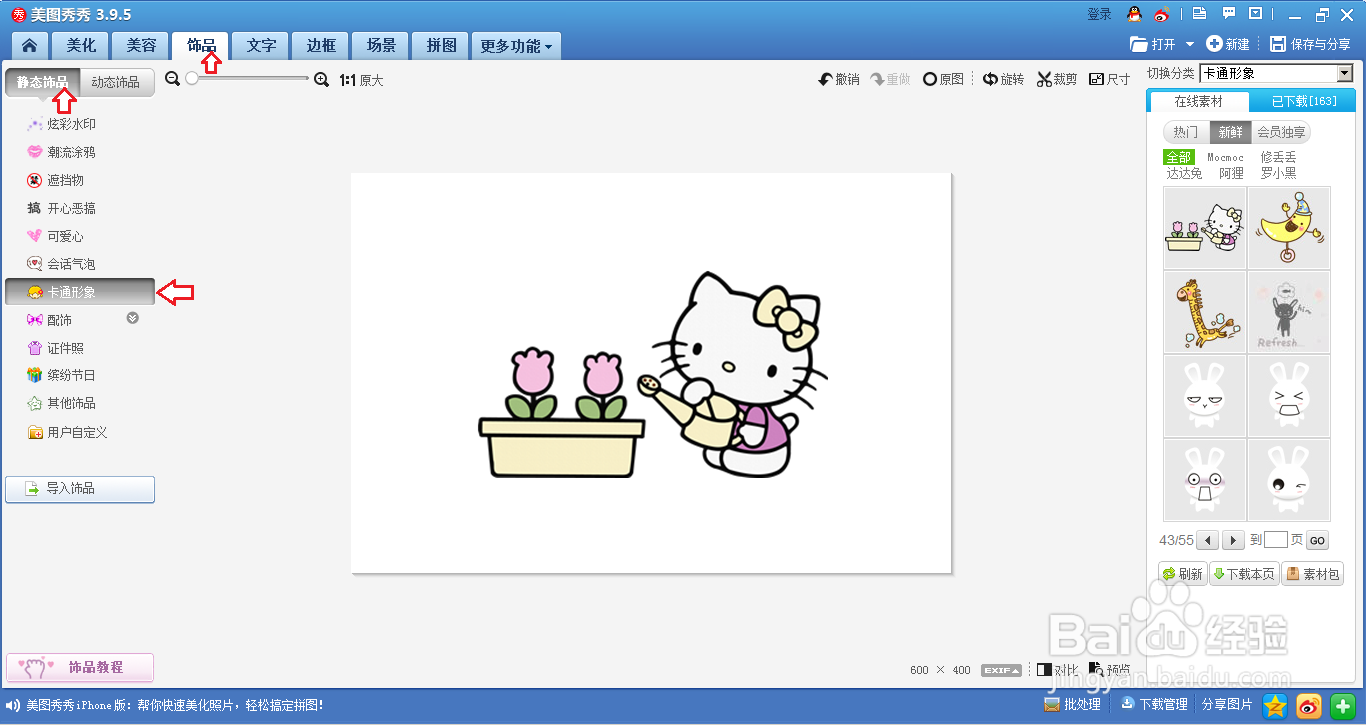Open the 切换分类 category dropdown
Image resolution: width=1366 pixels, height=725 pixels.
[x=1276, y=73]
